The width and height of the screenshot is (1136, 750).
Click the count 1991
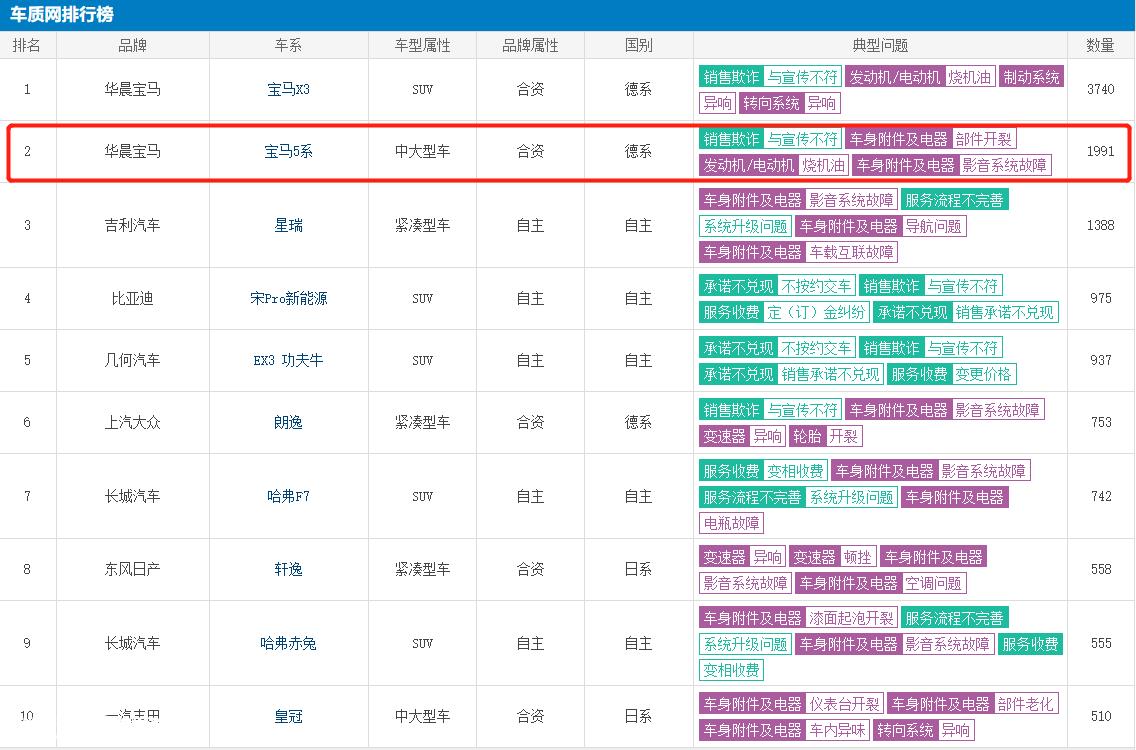(x=1100, y=151)
